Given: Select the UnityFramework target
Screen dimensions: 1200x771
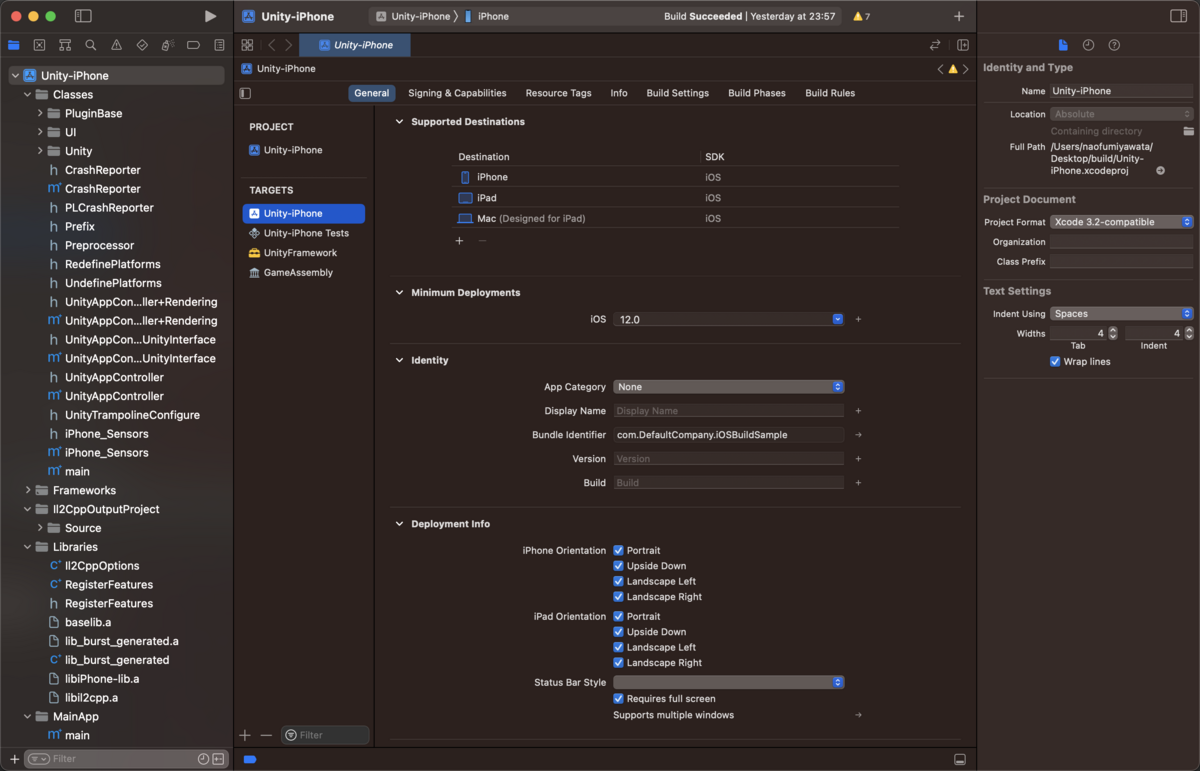Looking at the screenshot, I should [299, 252].
